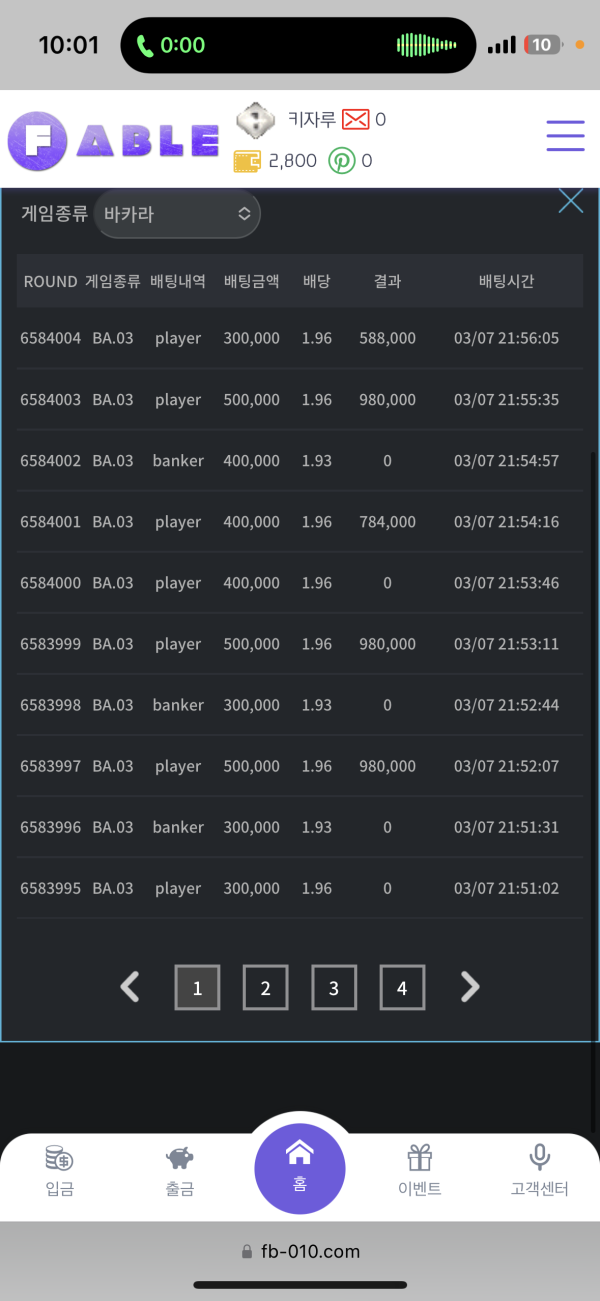
Task: Click the FABLE logo
Action: 113,140
